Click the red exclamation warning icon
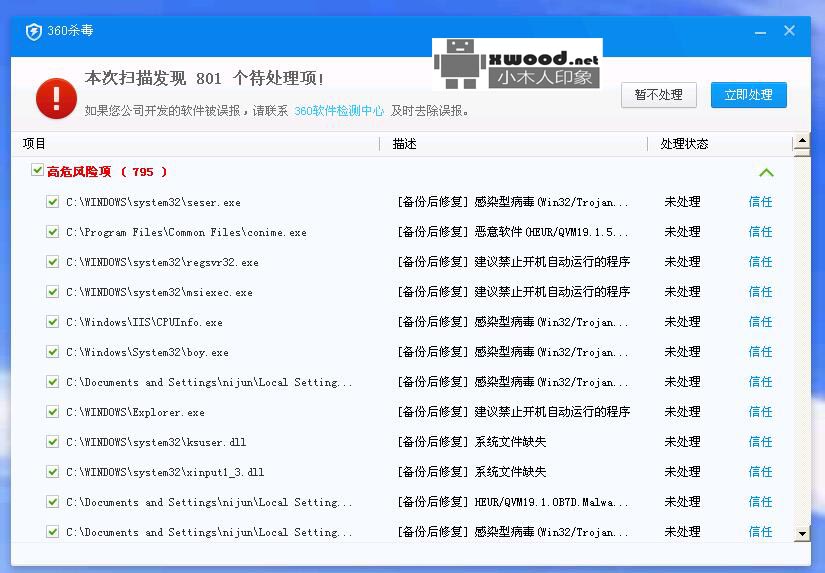 [56, 98]
